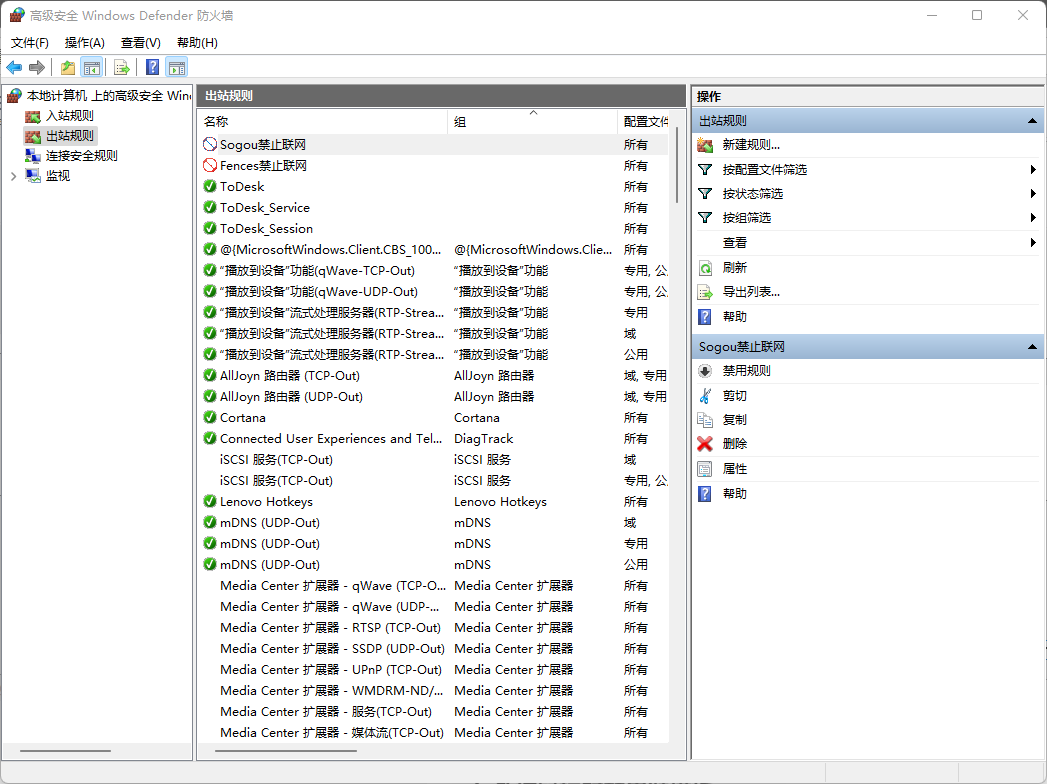Sort by the 组 column header
The image size is (1047, 784).
[532, 122]
